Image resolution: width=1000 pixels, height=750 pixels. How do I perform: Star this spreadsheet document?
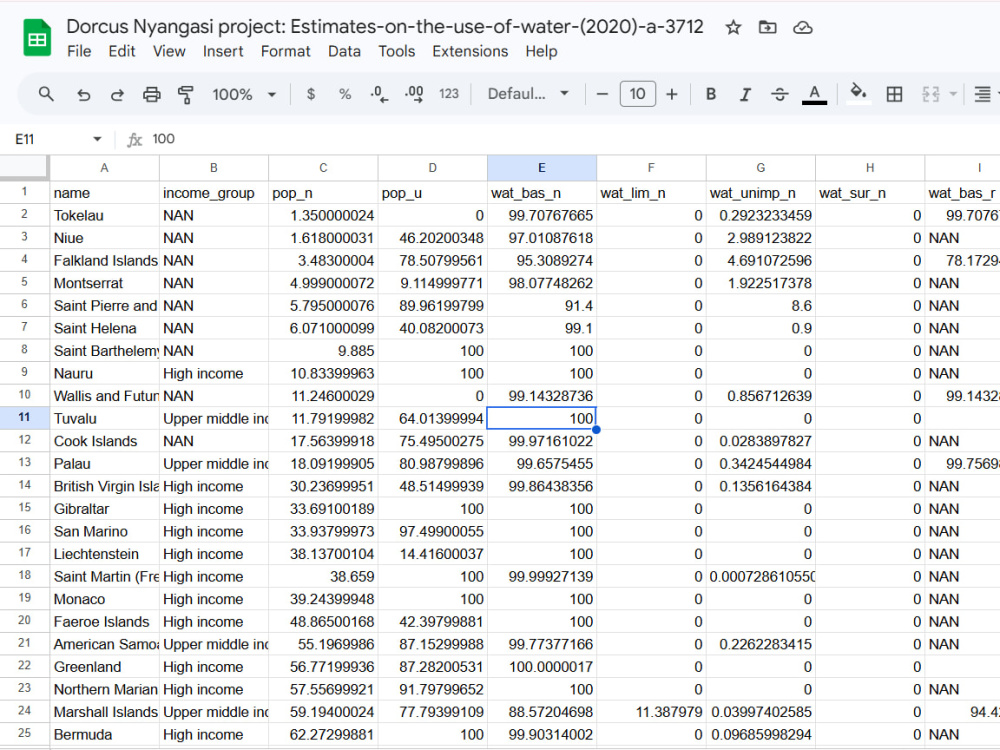point(733,27)
